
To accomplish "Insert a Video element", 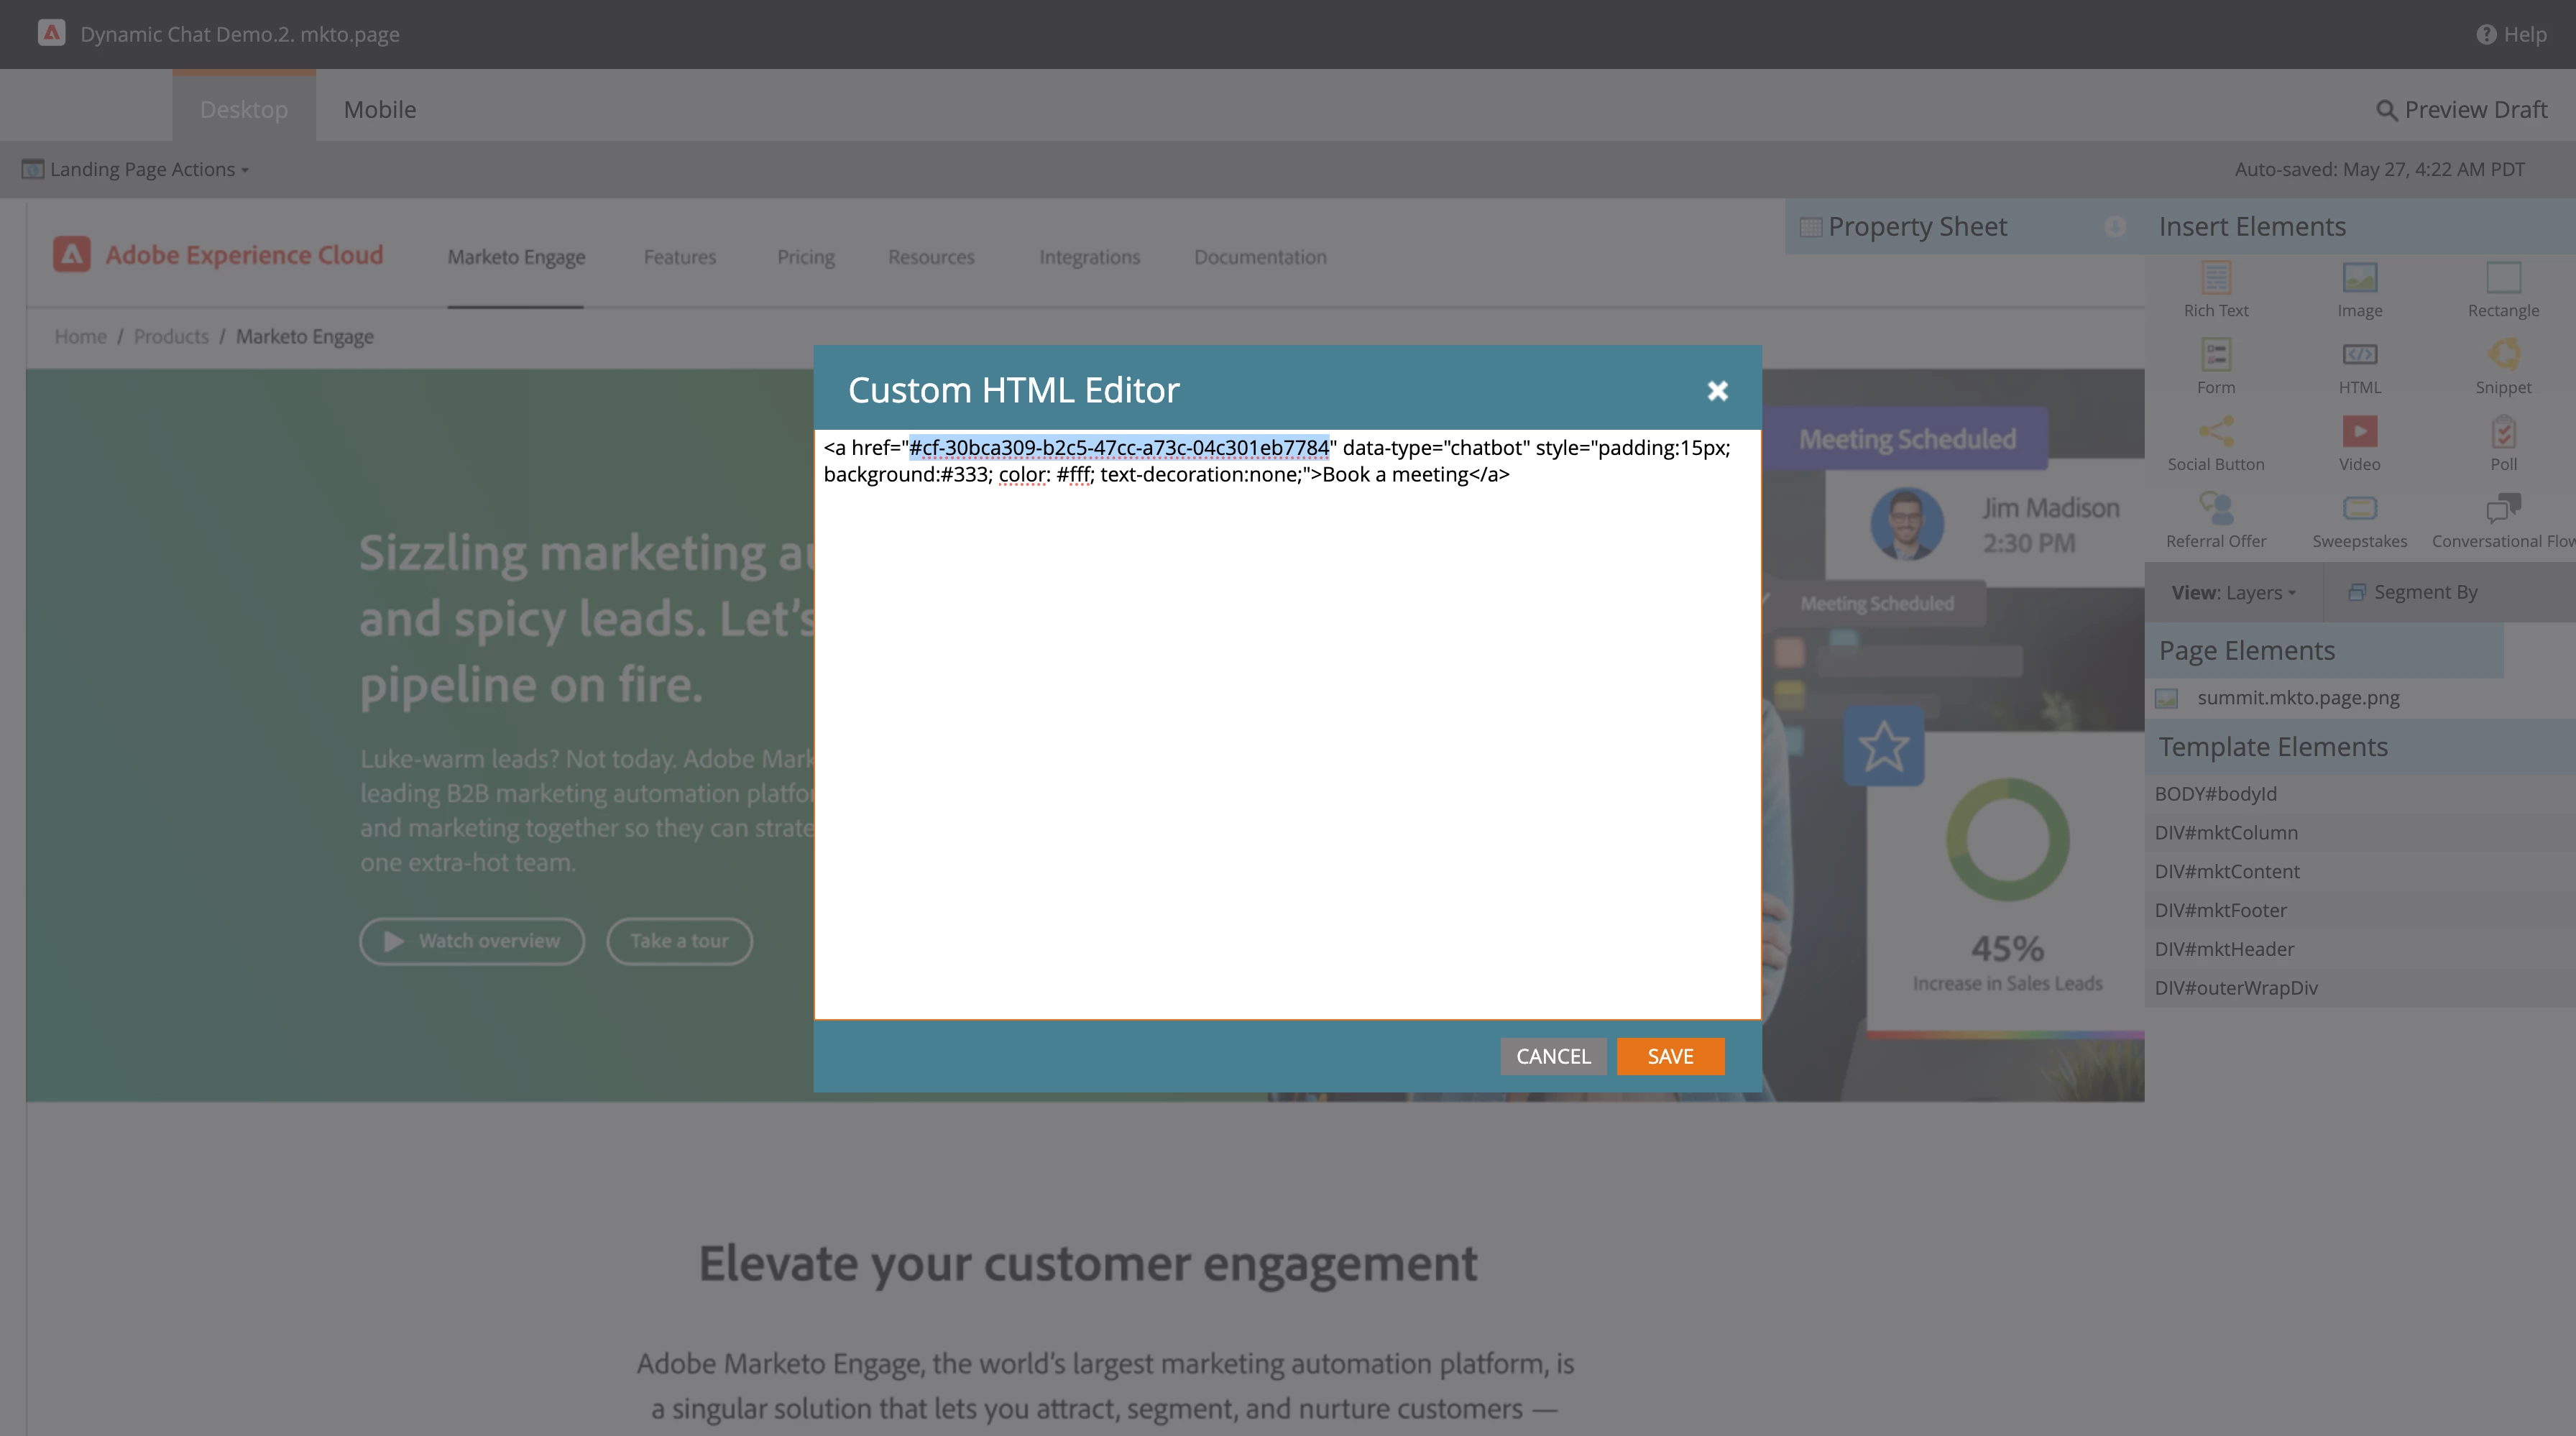I will [x=2359, y=432].
